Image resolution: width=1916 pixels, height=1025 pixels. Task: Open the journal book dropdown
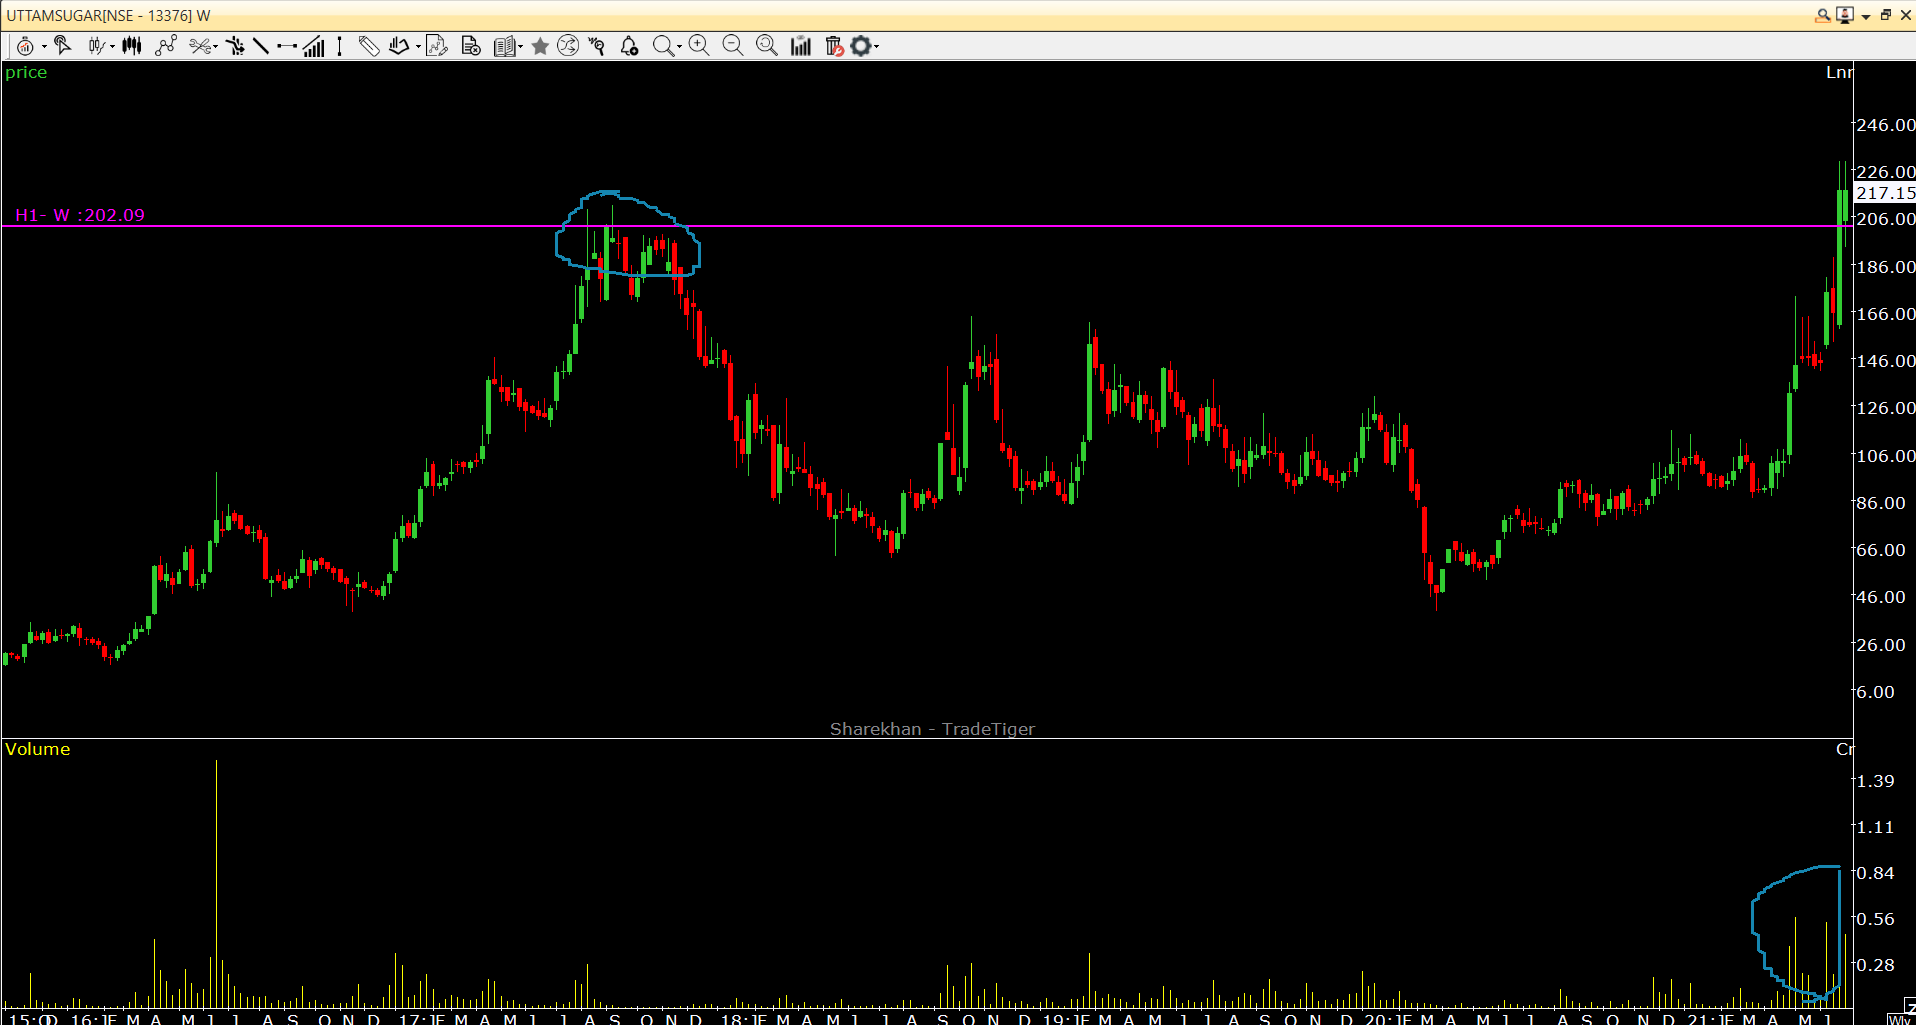coord(519,46)
